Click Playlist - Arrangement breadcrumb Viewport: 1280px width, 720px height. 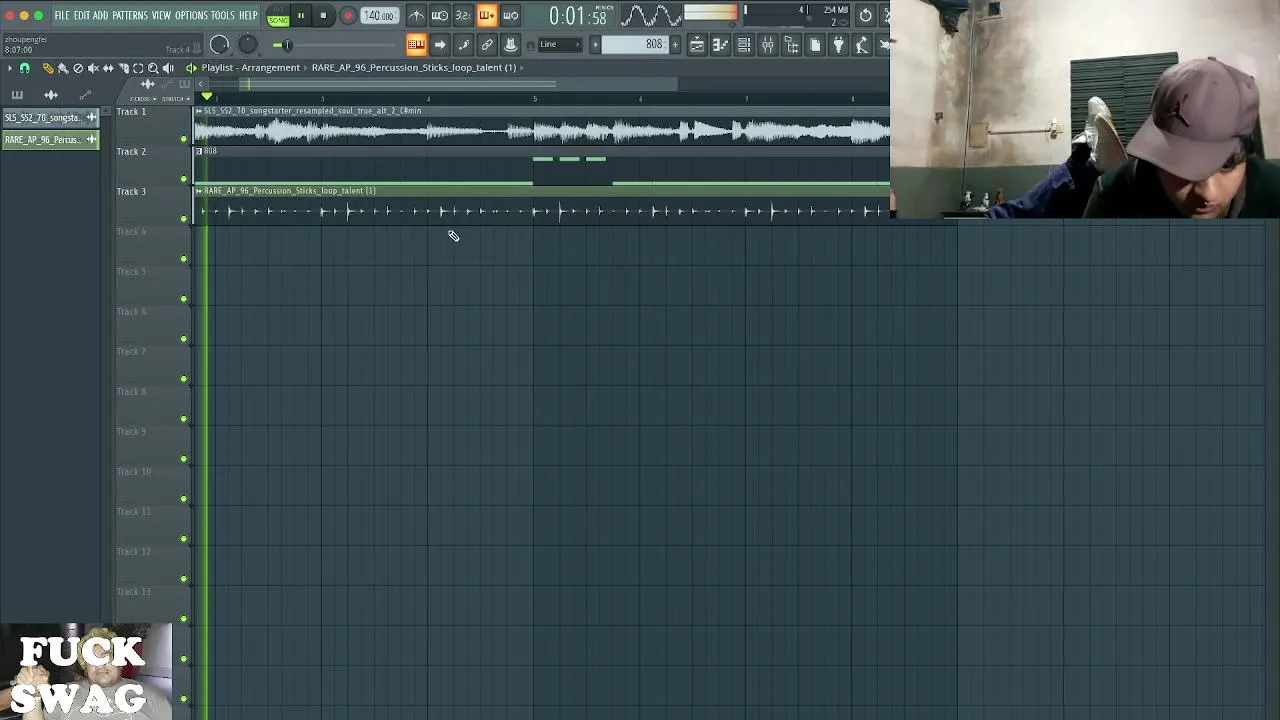tap(251, 68)
